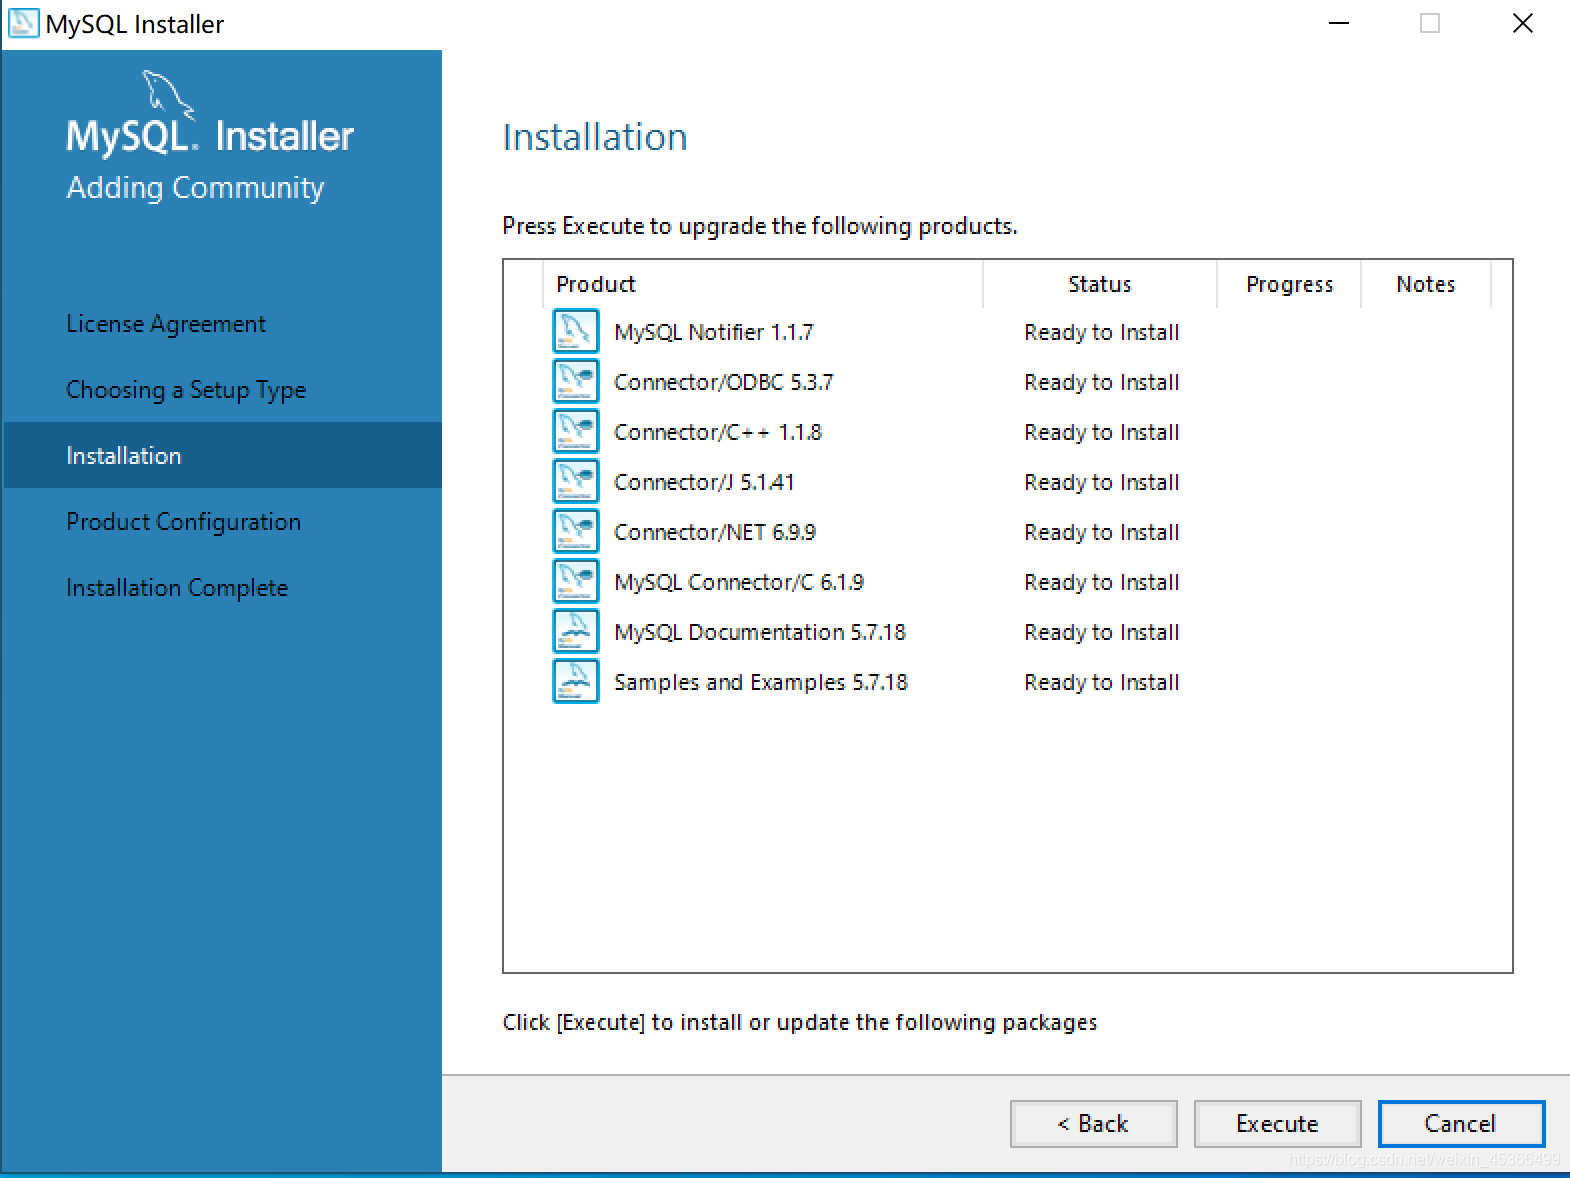Select the Connector/J 5.1.41 row text
Screen dimensions: 1570x1178
(x=704, y=482)
